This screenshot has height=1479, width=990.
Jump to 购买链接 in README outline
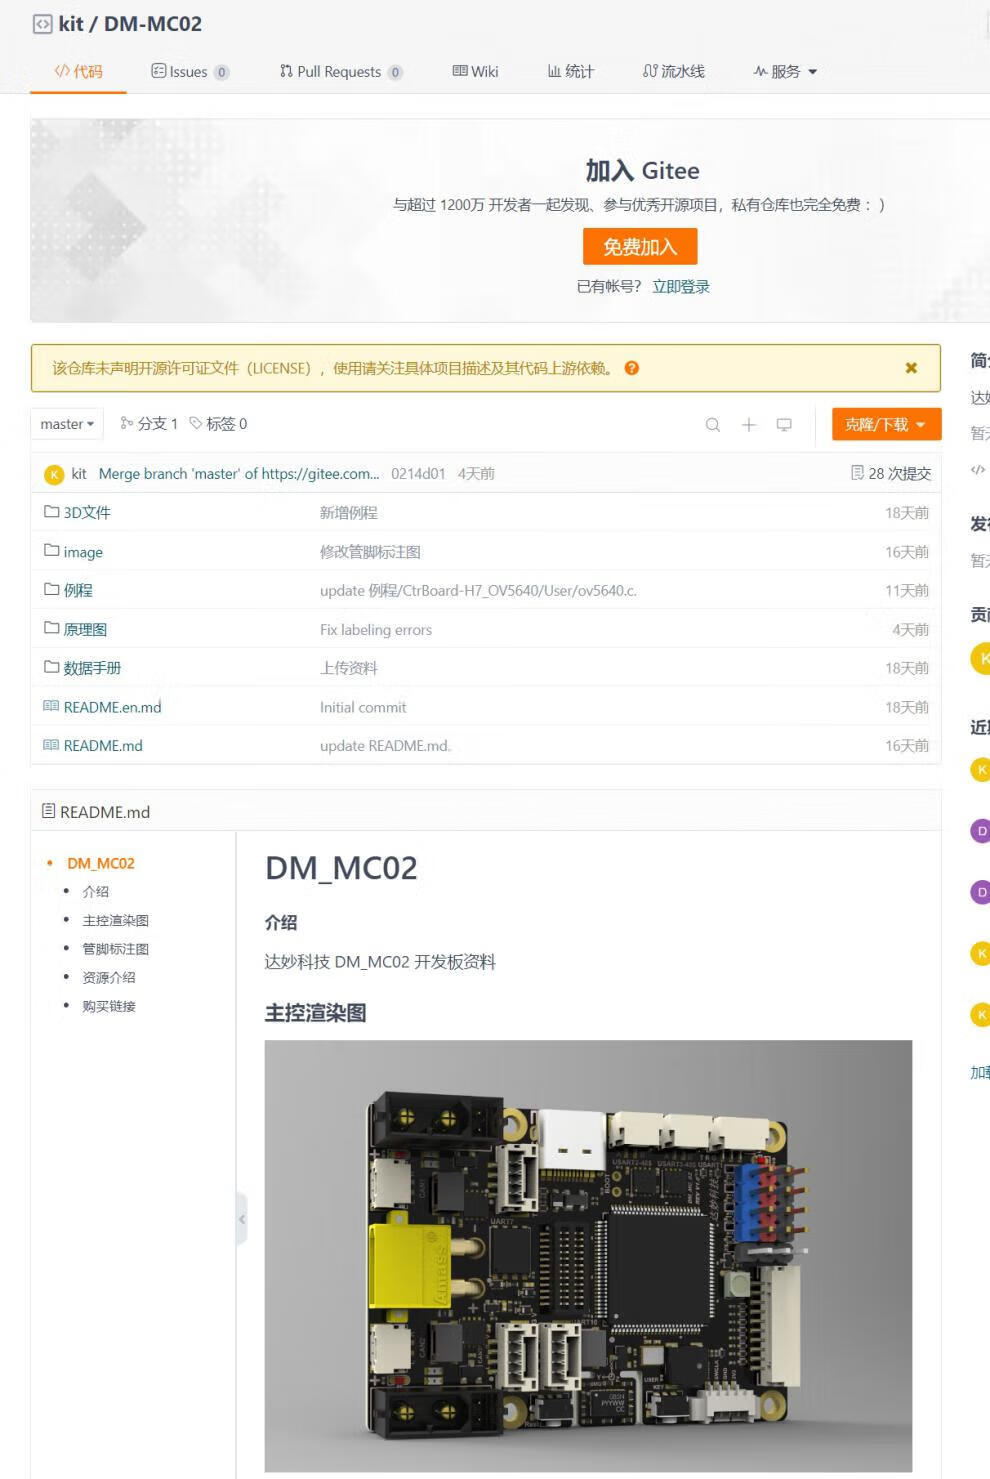[109, 1006]
